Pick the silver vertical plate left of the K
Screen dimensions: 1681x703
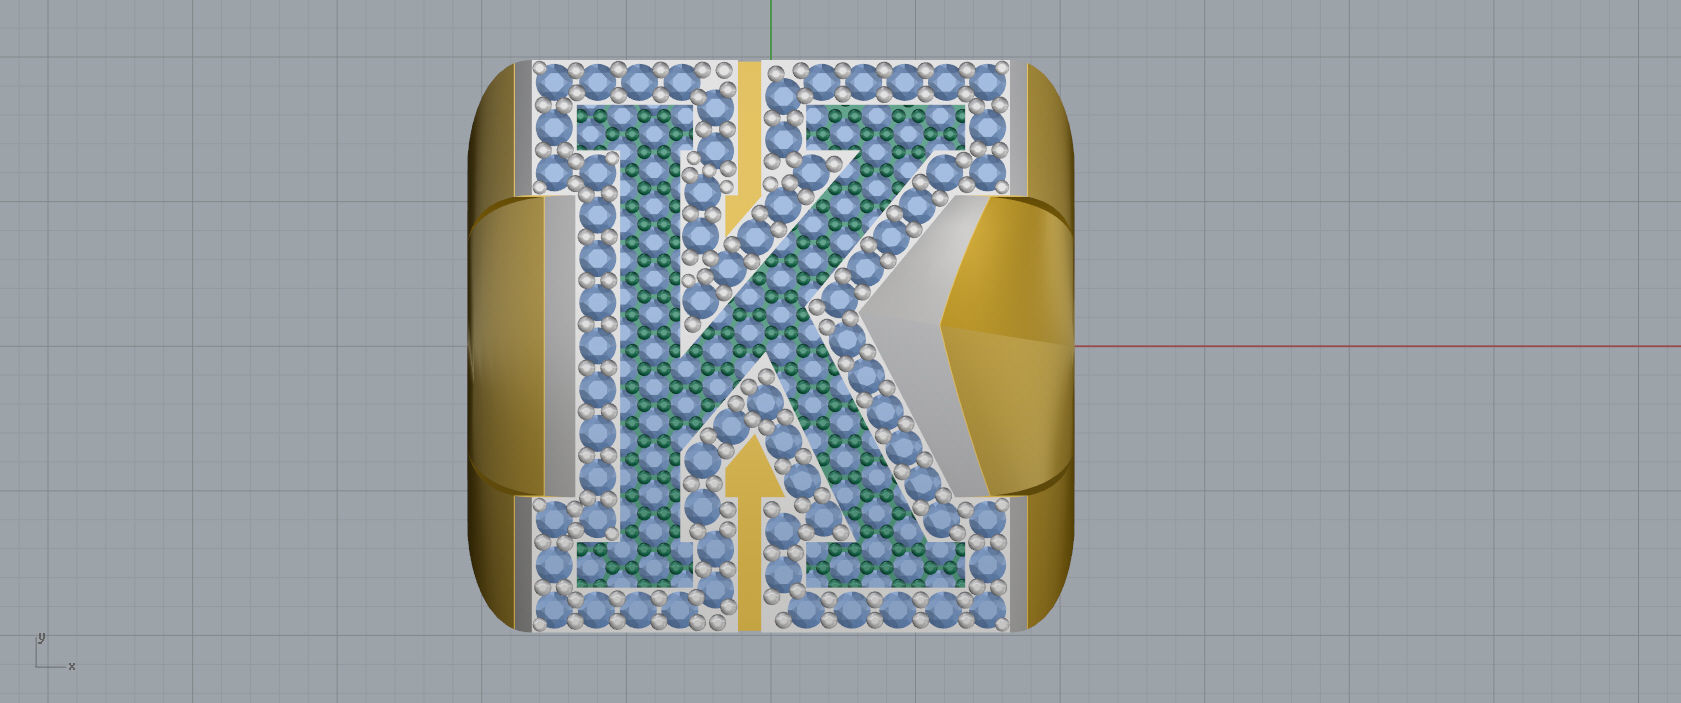coord(561,346)
